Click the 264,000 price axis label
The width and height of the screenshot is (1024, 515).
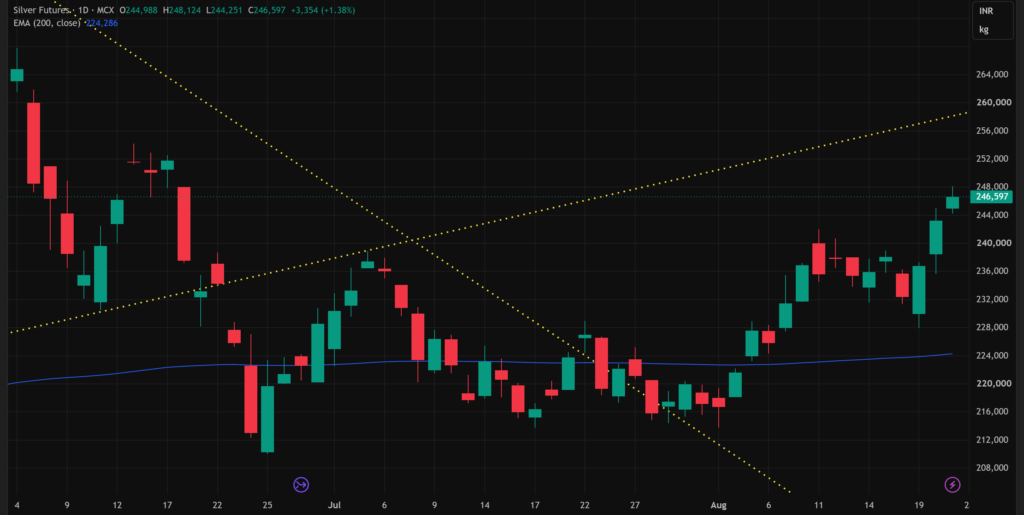coord(991,74)
